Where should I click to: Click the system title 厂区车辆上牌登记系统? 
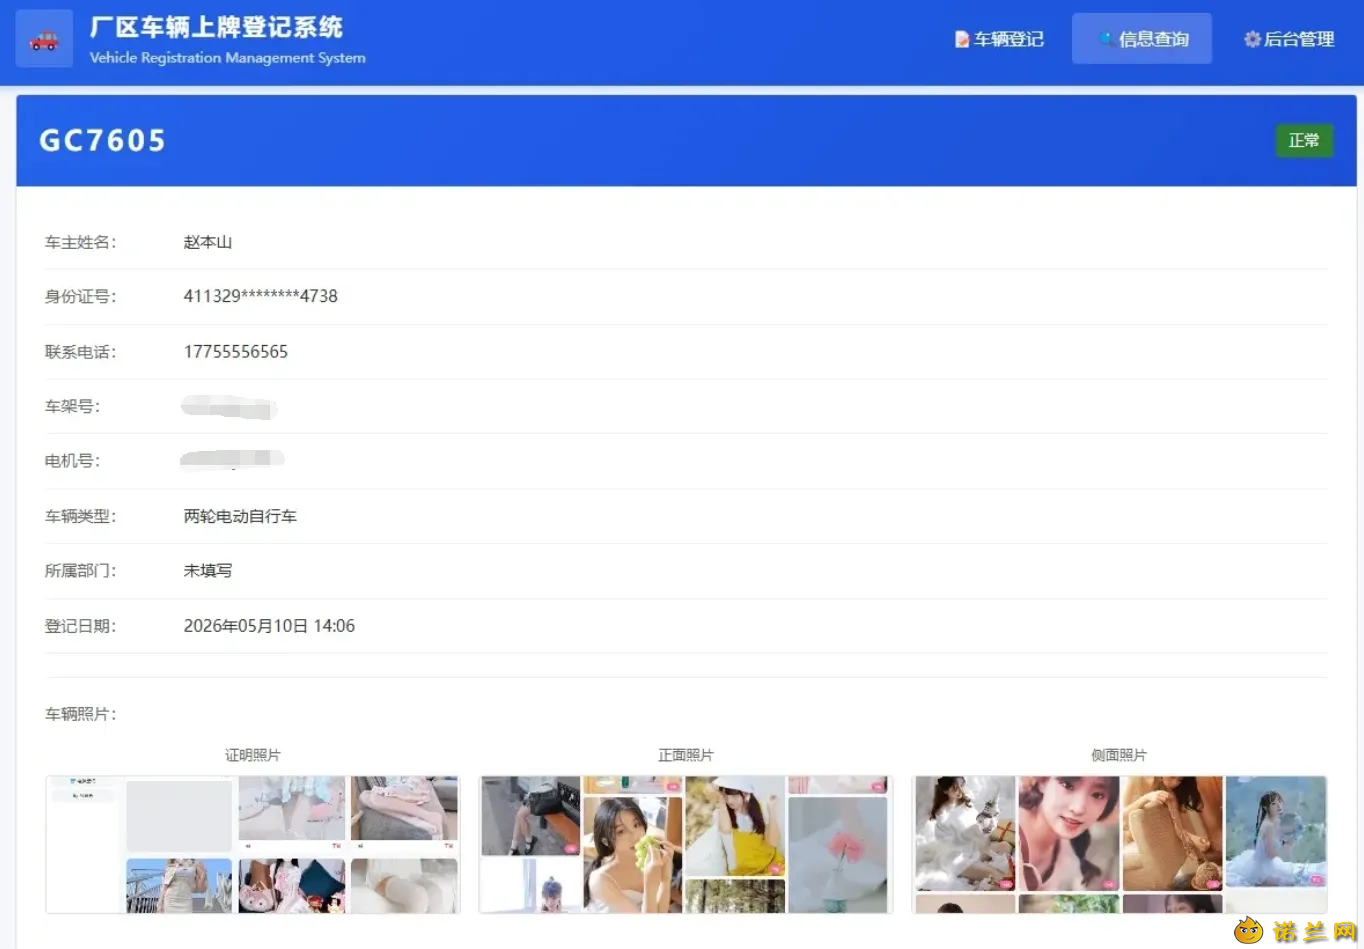pyautogui.click(x=216, y=27)
